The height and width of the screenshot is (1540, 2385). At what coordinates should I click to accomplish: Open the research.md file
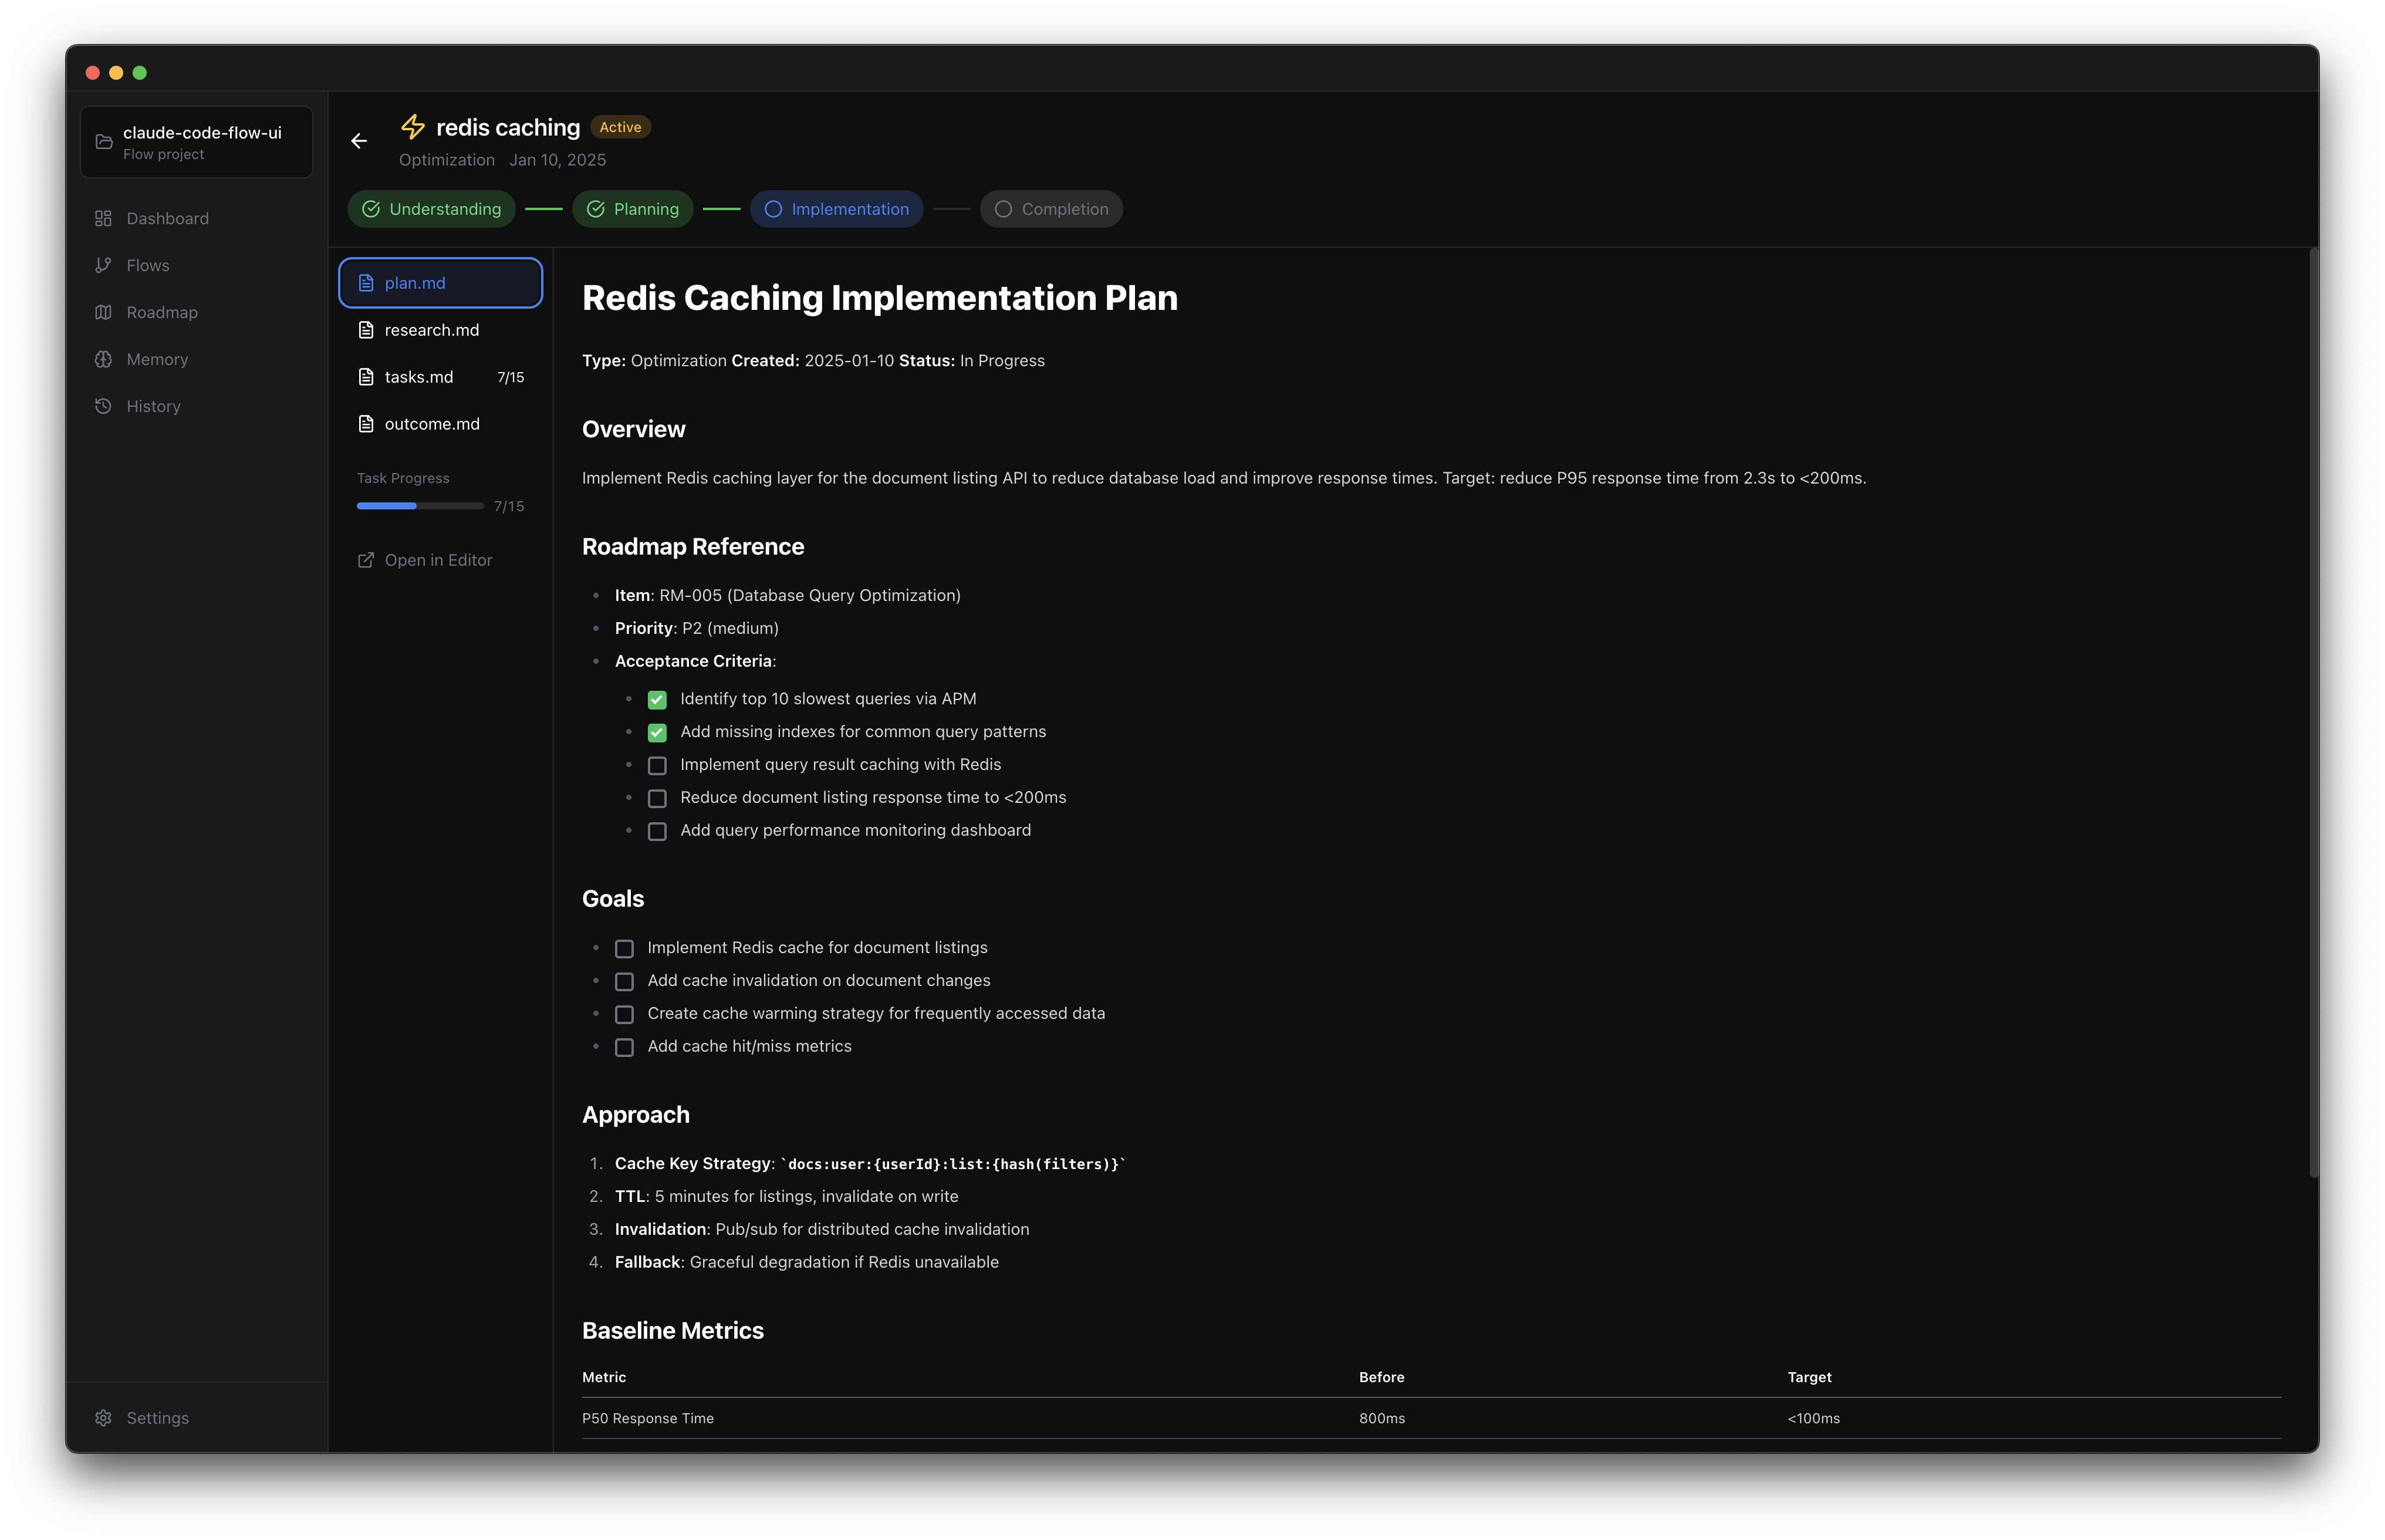(x=431, y=330)
